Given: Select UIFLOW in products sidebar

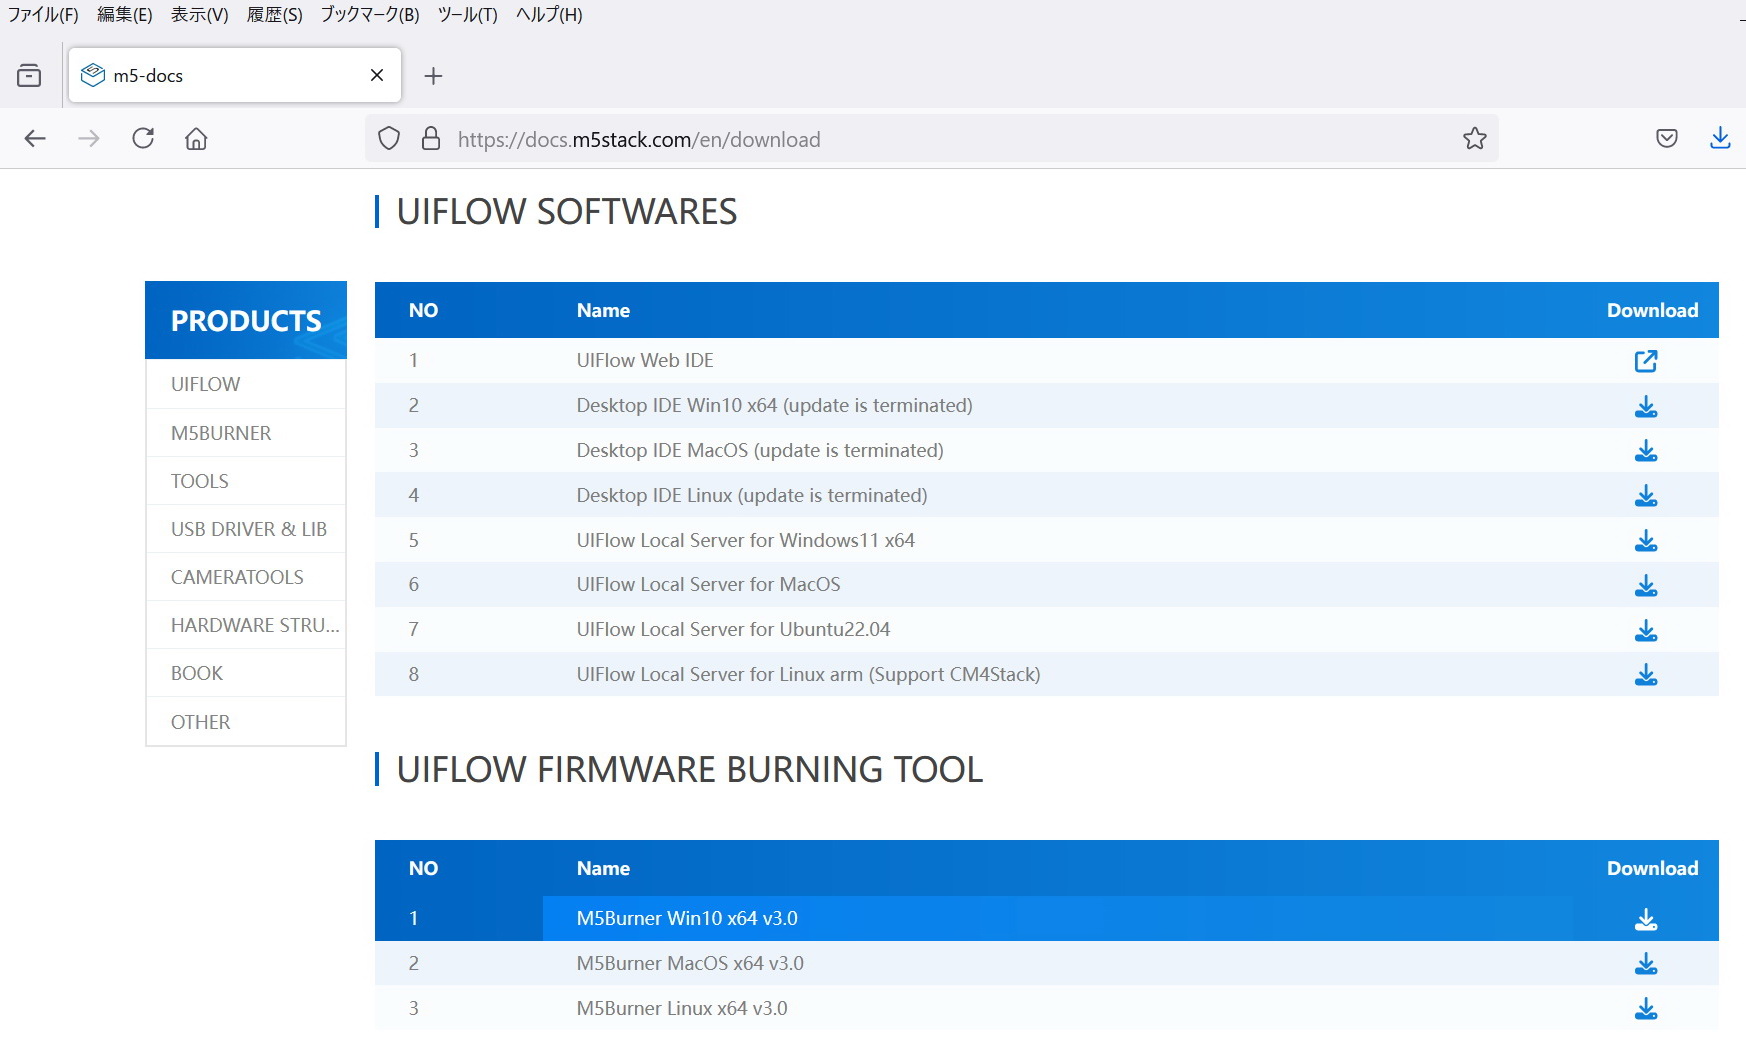Looking at the screenshot, I should 246,384.
